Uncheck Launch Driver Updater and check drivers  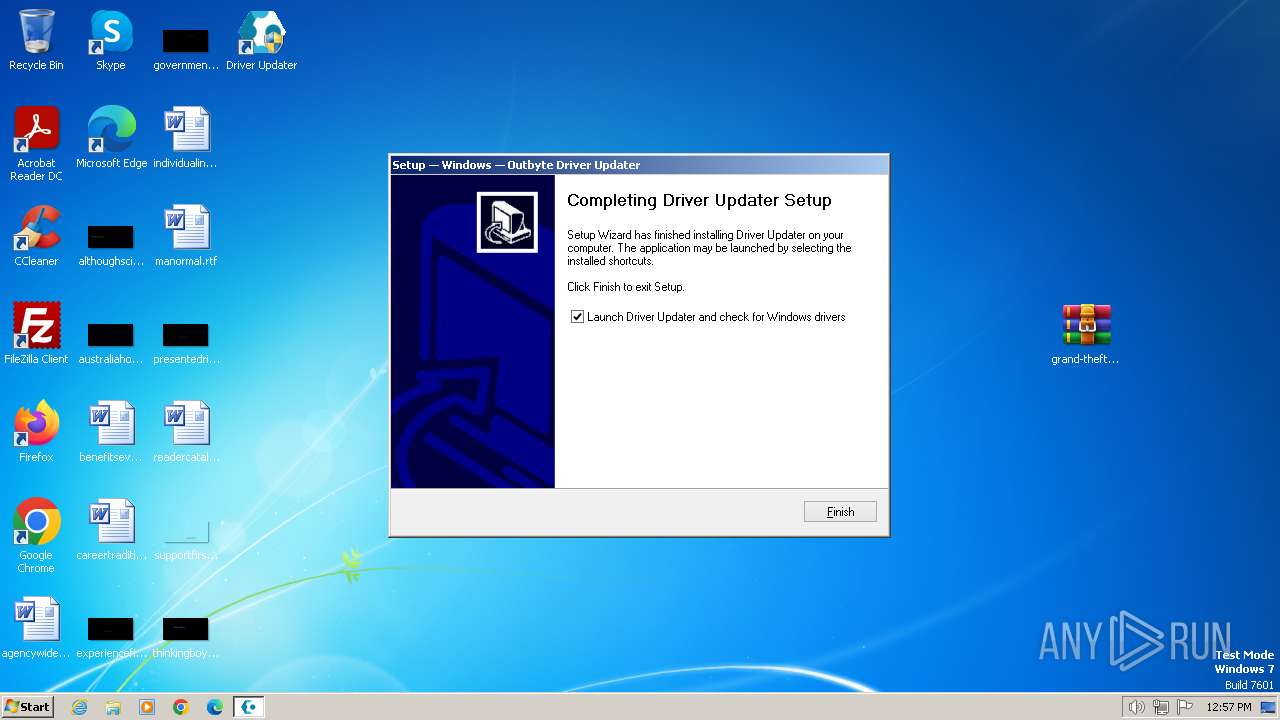577,317
